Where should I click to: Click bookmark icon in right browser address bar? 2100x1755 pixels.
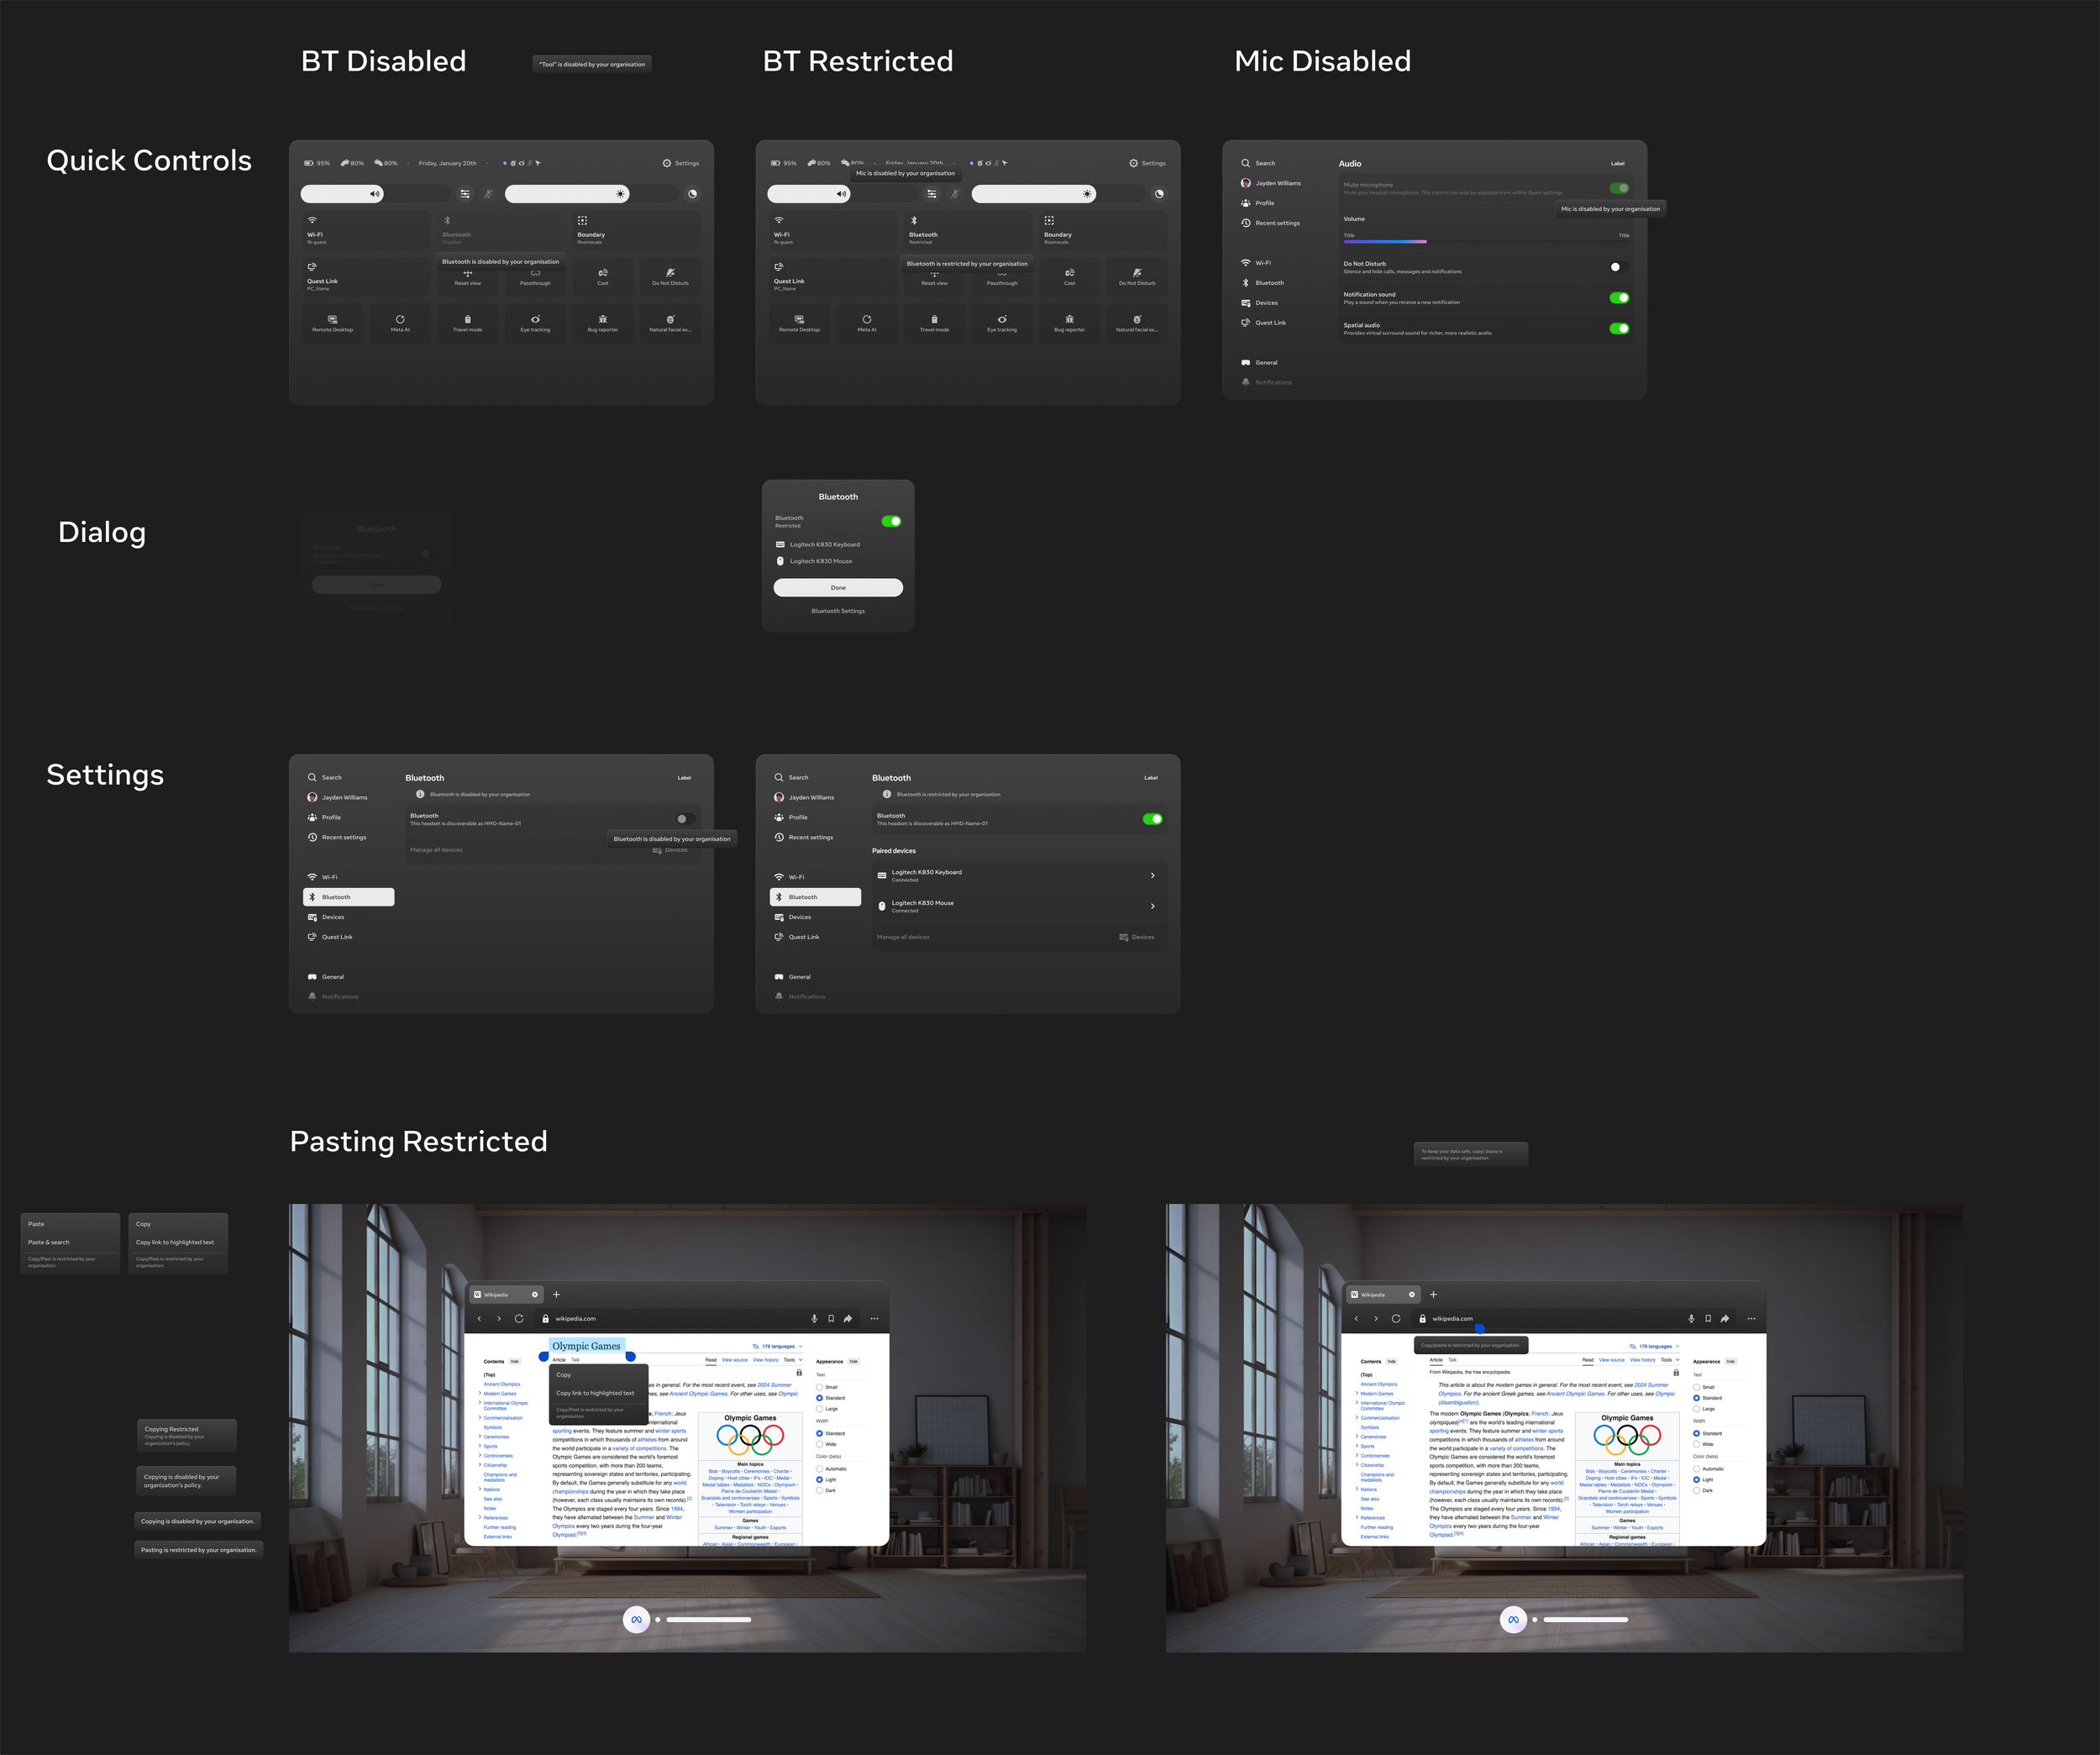[x=1708, y=1318]
